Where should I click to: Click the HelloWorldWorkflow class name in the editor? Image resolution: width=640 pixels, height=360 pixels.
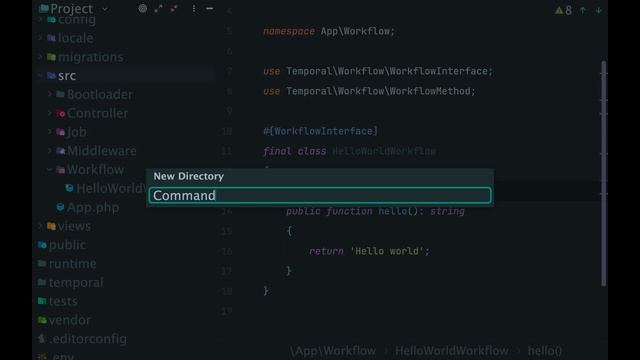(384, 151)
